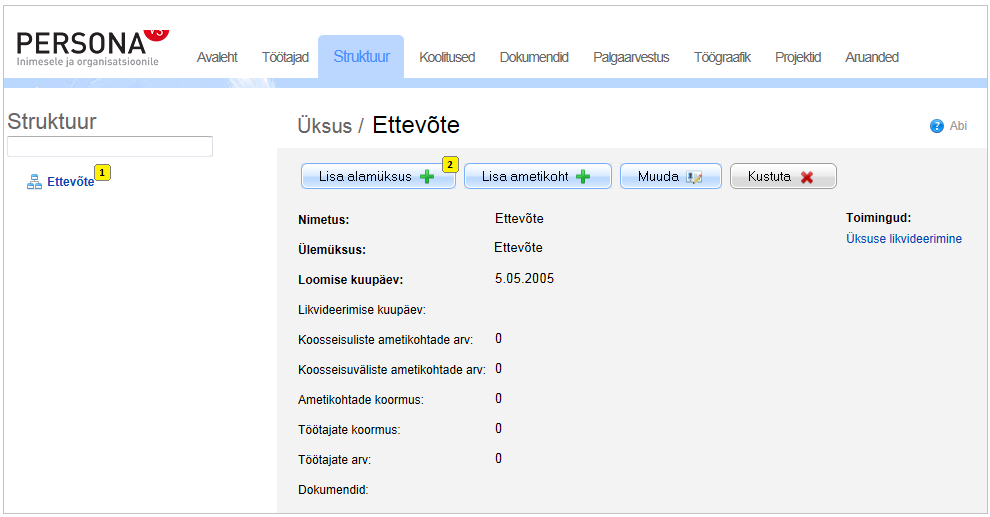View the Aruanded tab
The image size is (990, 517).
click(872, 57)
